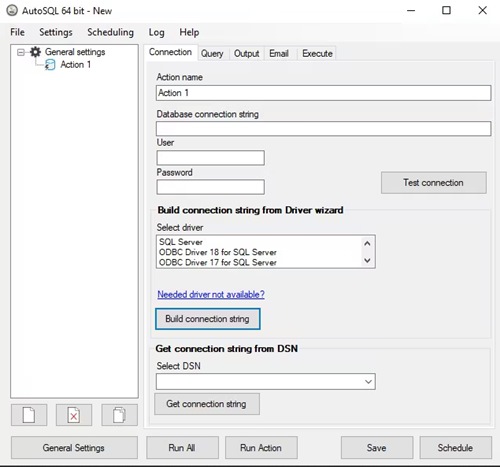Switch to the Output tab
Image resolution: width=500 pixels, height=467 pixels.
coord(246,53)
